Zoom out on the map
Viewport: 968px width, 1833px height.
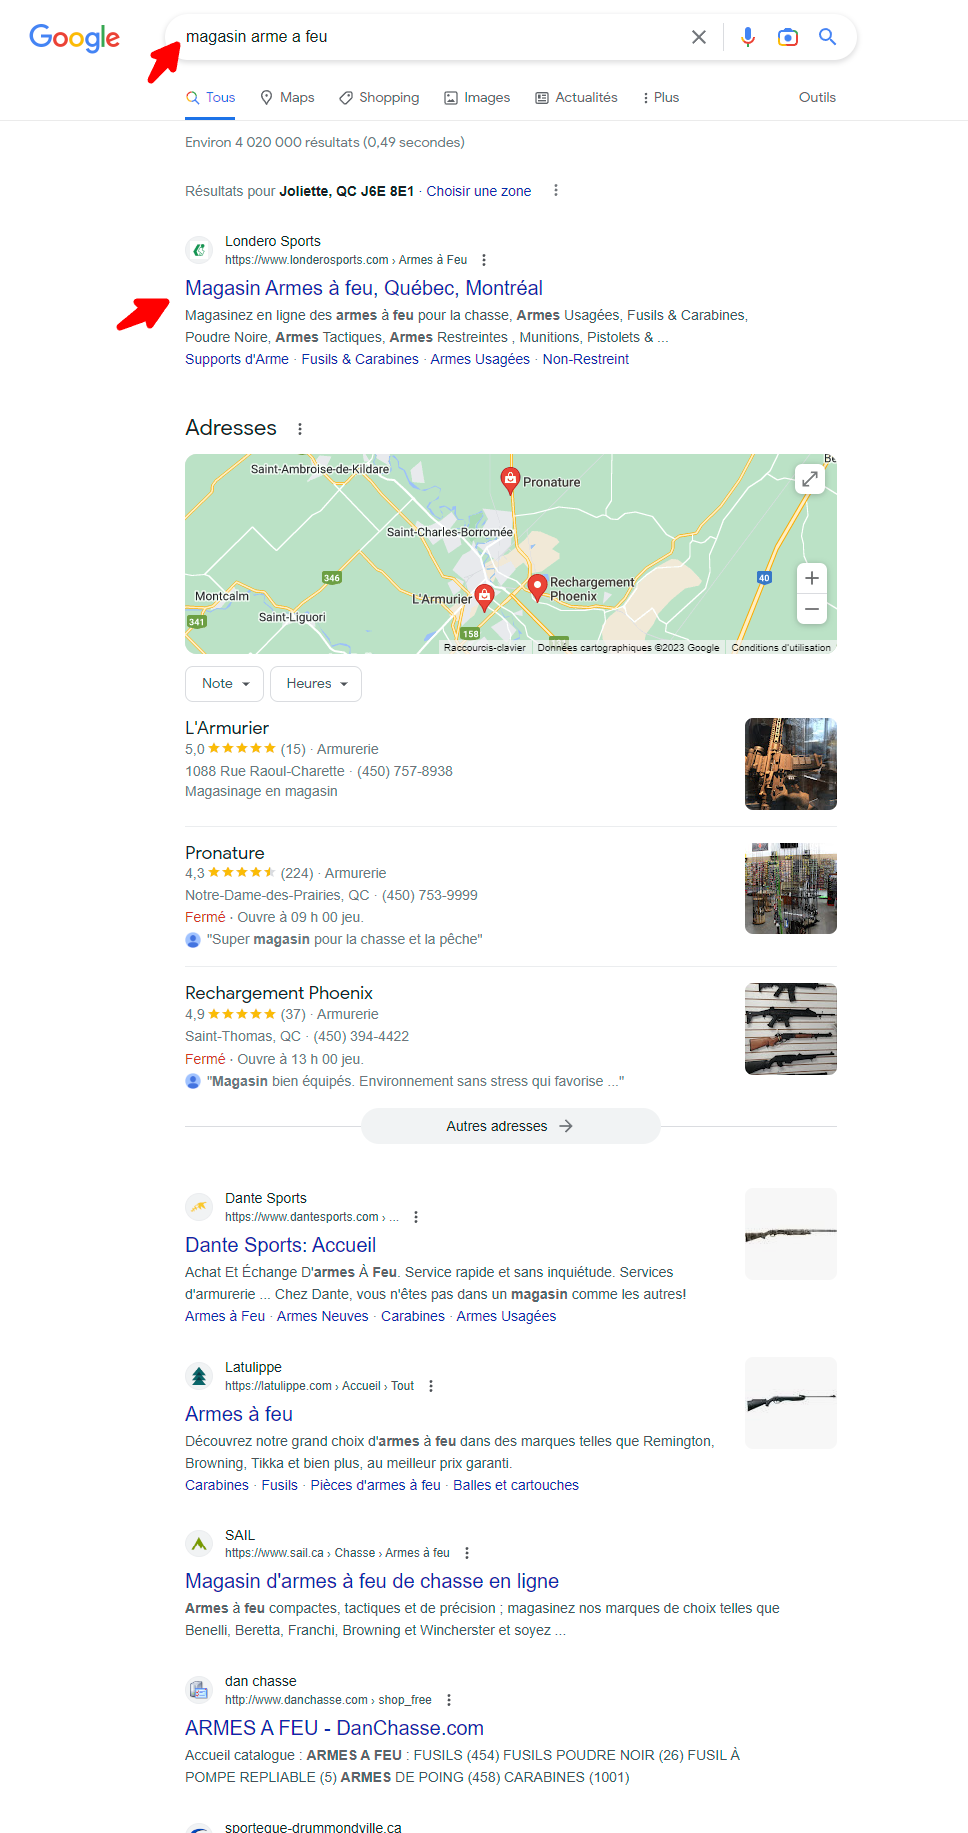tap(812, 609)
